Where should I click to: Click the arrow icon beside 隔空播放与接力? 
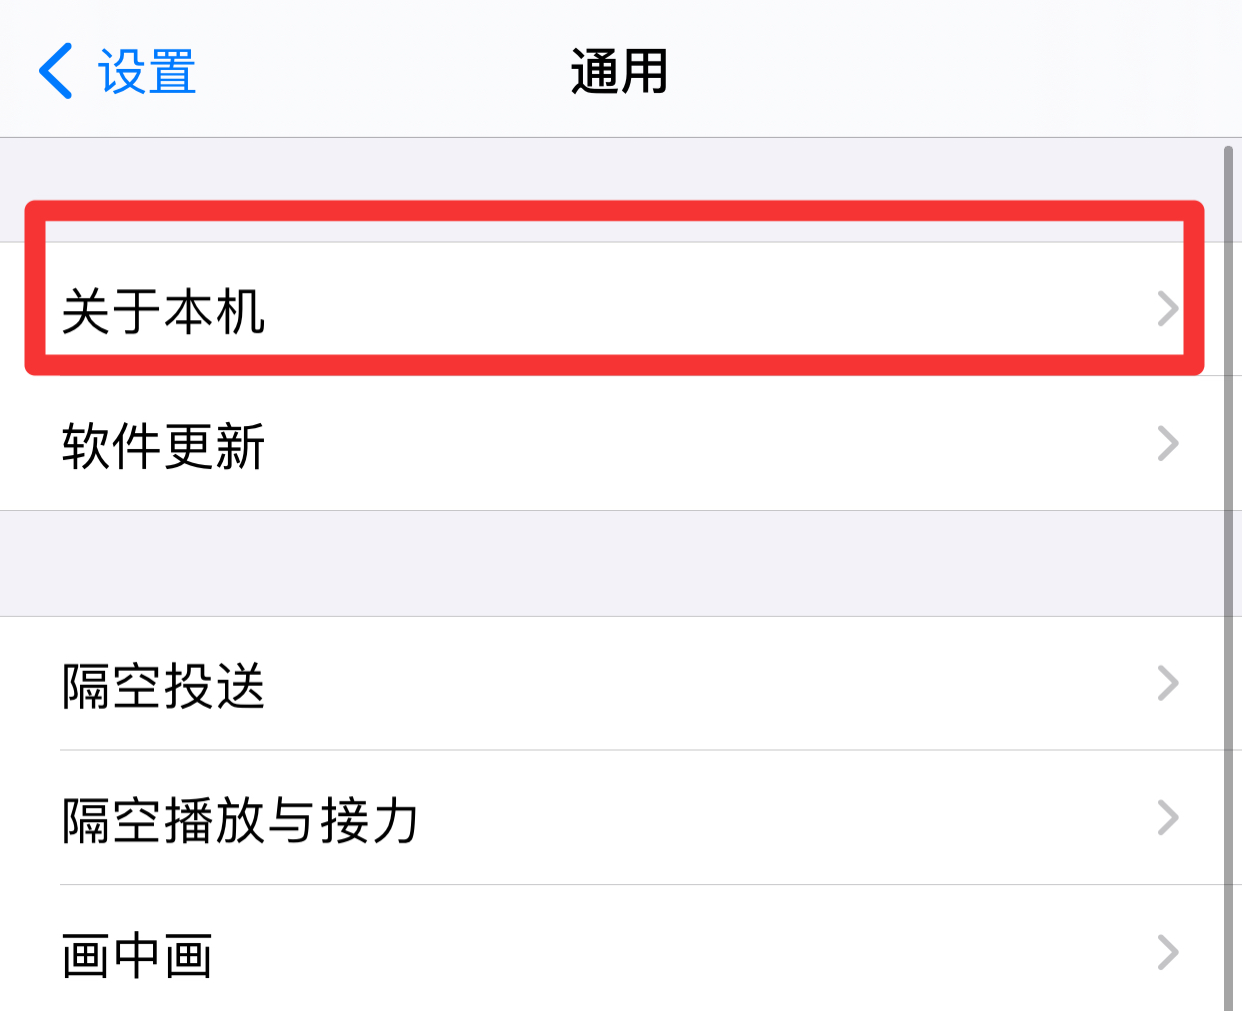click(1168, 818)
